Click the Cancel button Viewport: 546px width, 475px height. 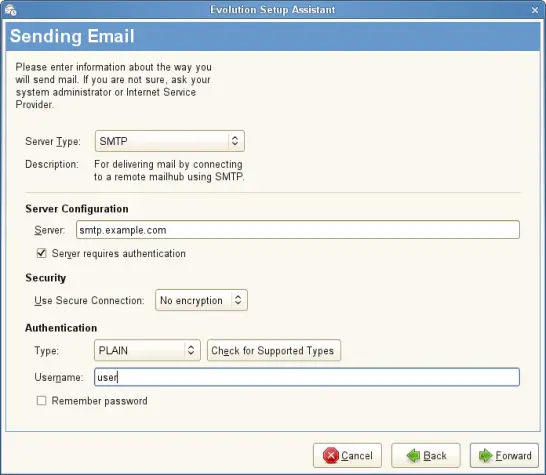pyautogui.click(x=347, y=455)
